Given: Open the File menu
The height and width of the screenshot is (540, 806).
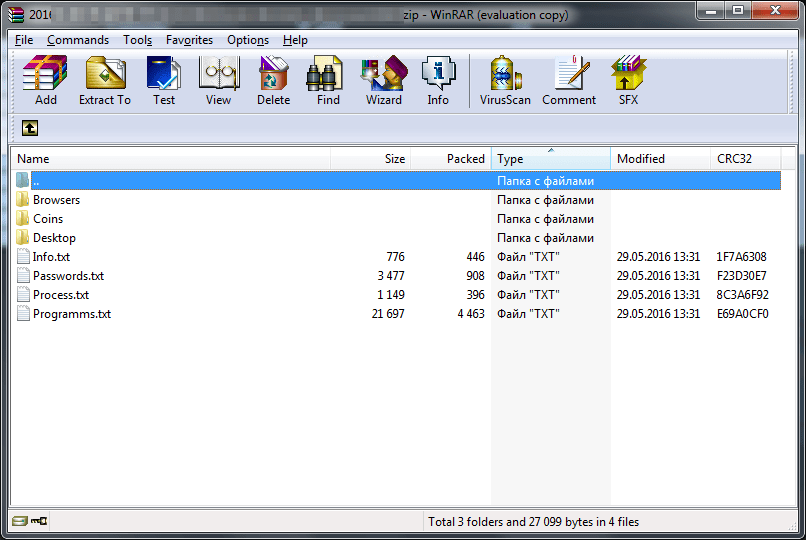Looking at the screenshot, I should [x=24, y=40].
